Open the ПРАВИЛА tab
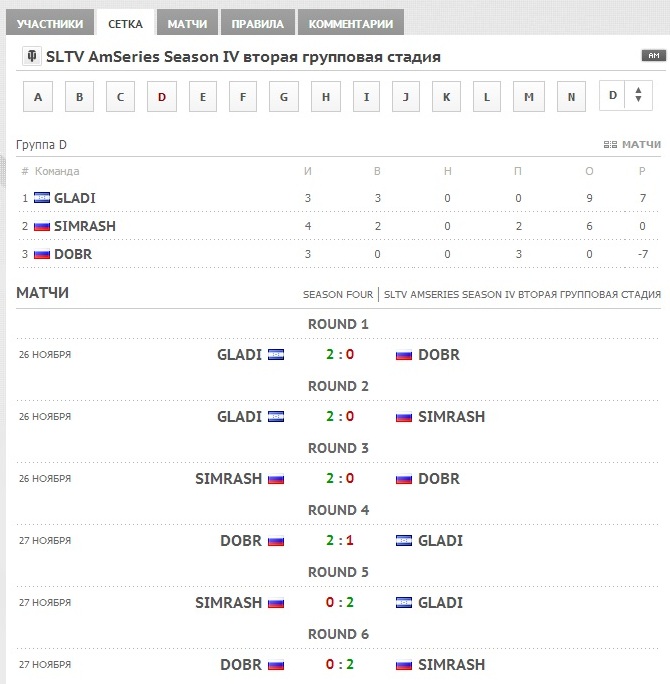The width and height of the screenshot is (670, 684). pos(257,23)
